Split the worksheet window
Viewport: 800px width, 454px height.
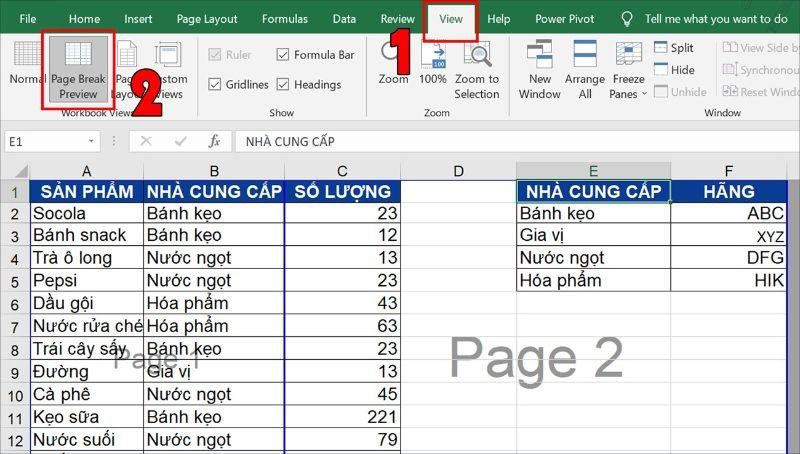point(674,47)
